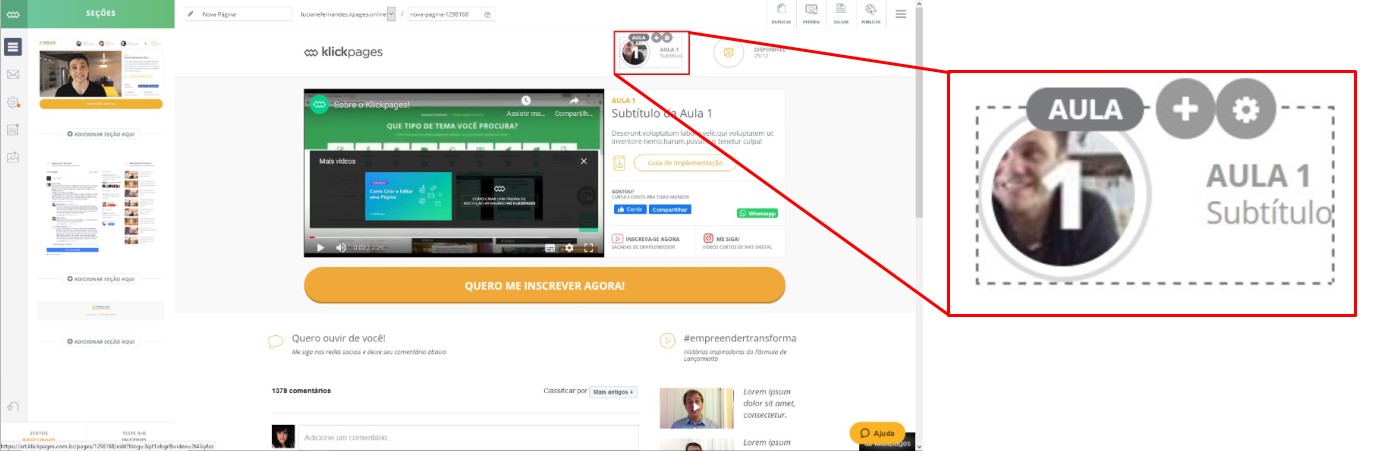The height and width of the screenshot is (451, 1382).
Task: Click the Klickpages logo at top left
Action: pyautogui.click(x=13, y=14)
